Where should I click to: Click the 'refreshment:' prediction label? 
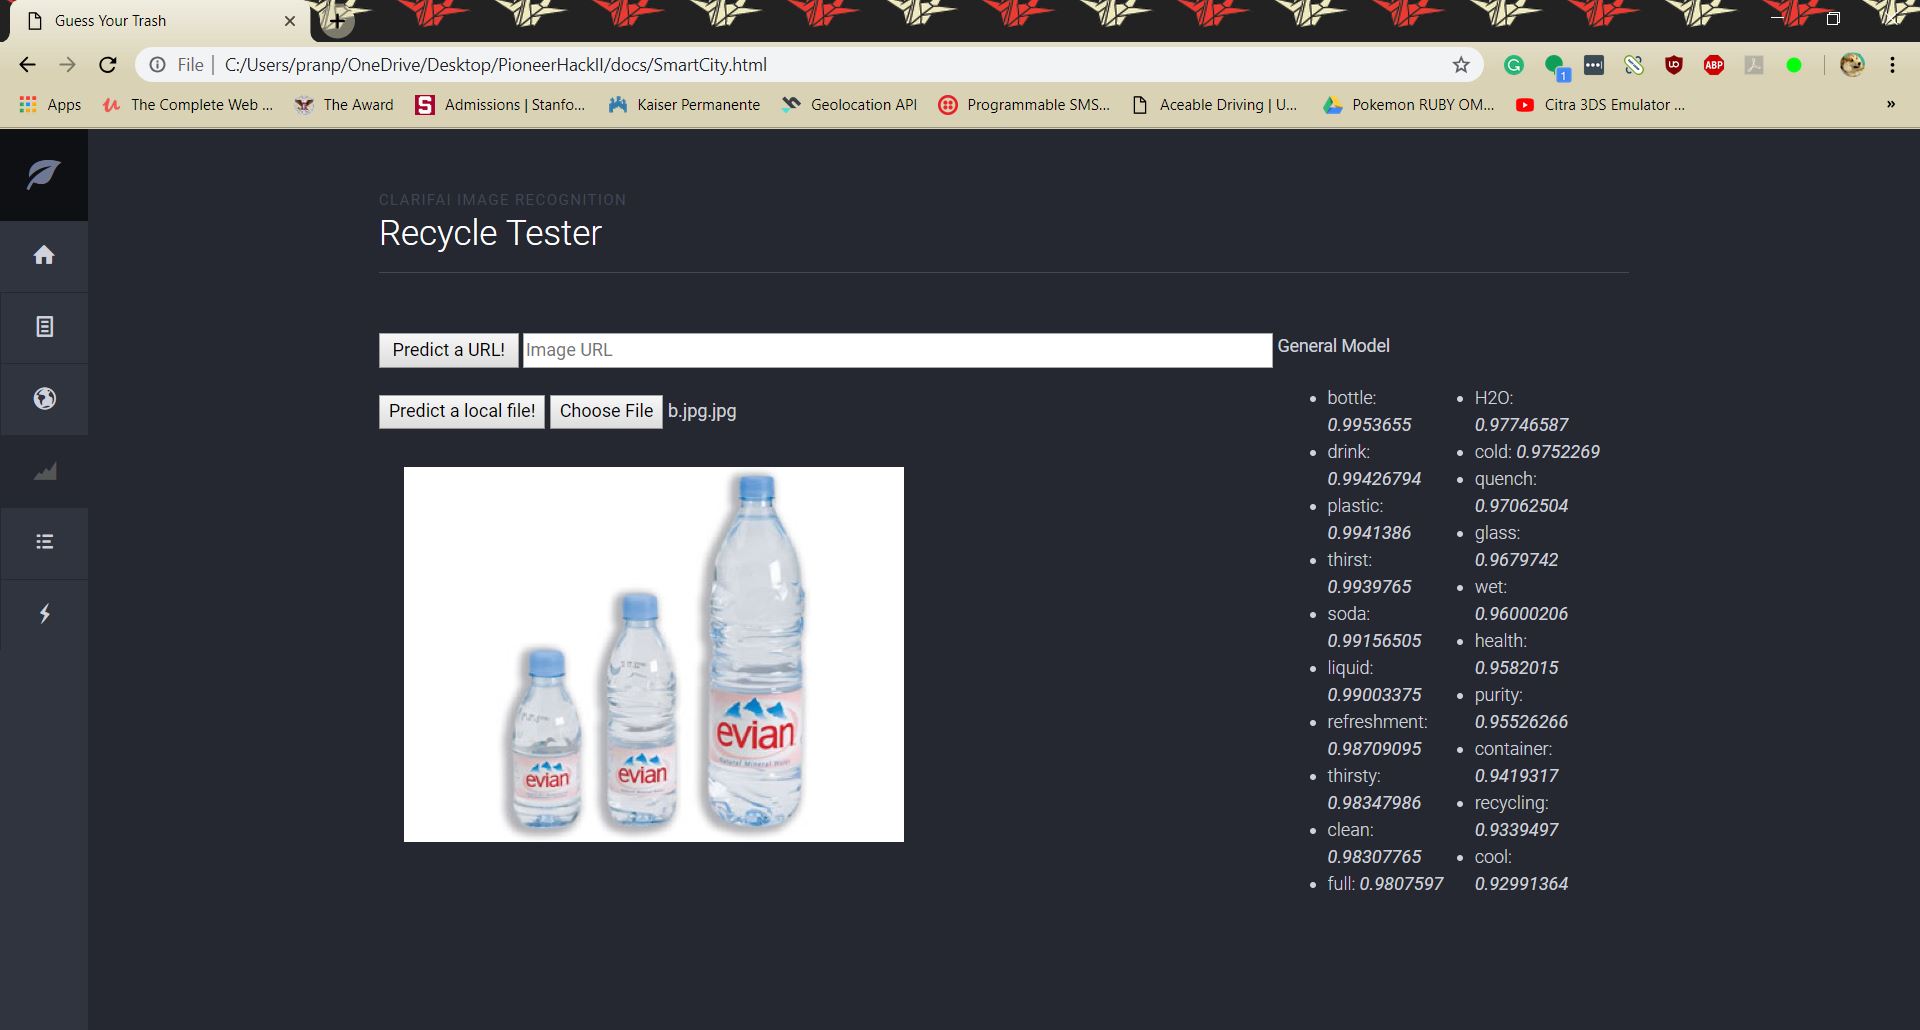click(1377, 722)
